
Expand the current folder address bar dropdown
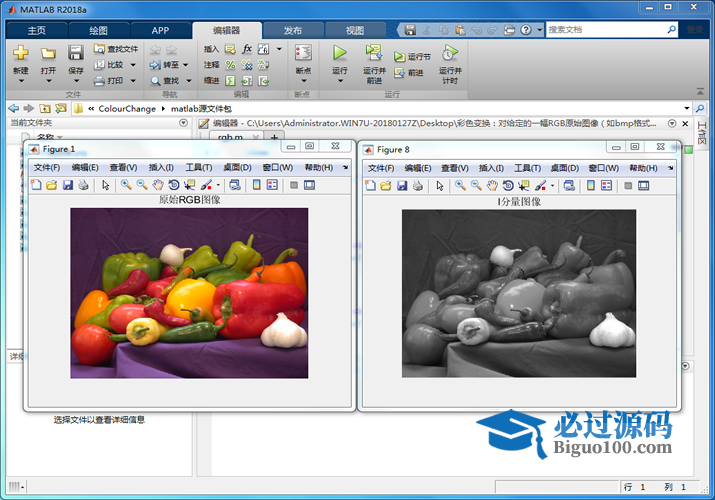(686, 108)
